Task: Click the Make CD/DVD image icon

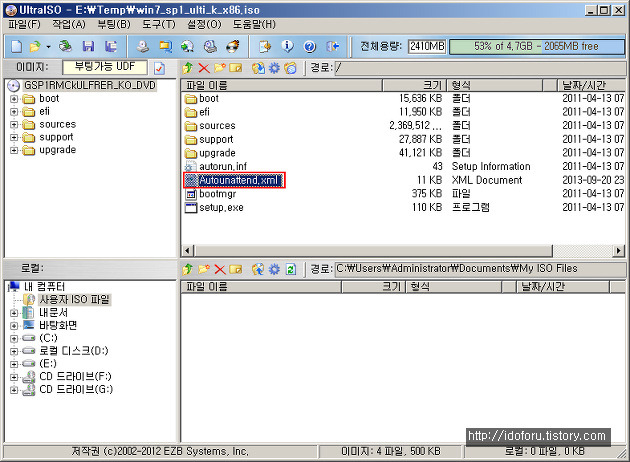Action: tap(143, 47)
